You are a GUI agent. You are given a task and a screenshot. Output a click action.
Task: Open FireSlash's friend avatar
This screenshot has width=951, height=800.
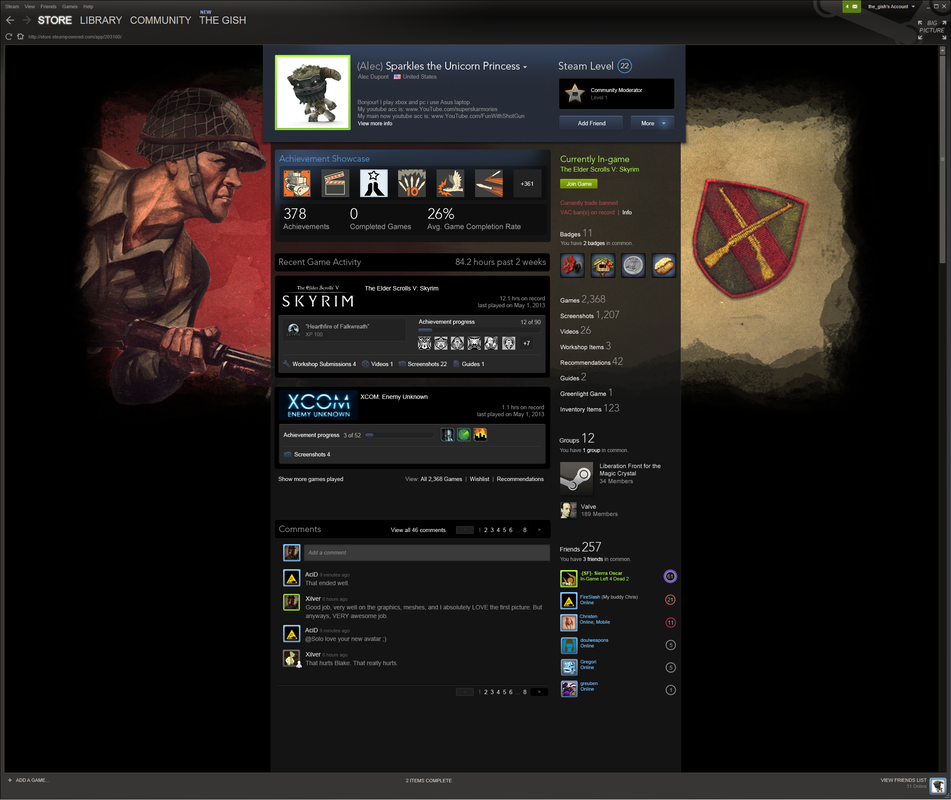coord(568,600)
